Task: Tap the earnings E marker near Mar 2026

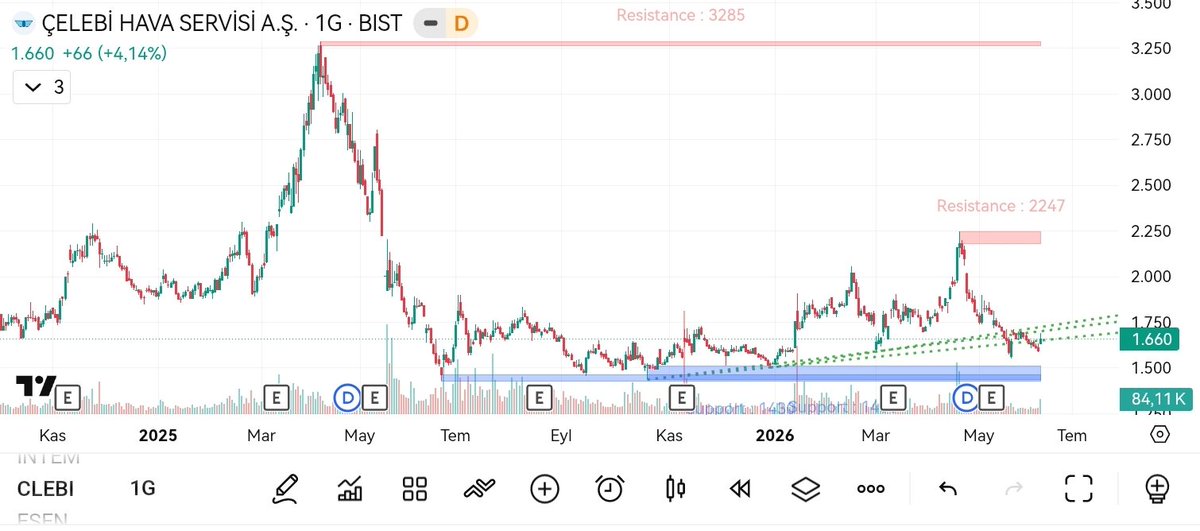Action: click(x=892, y=398)
